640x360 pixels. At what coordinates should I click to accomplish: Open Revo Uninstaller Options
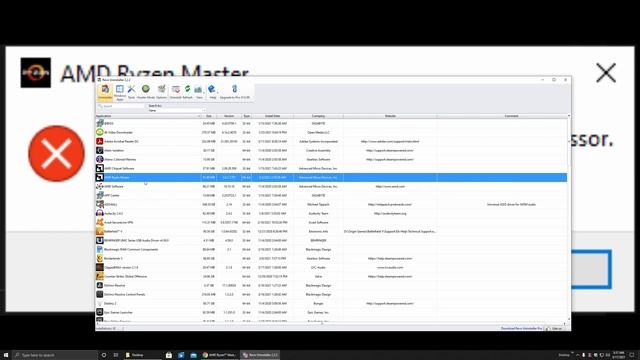point(162,92)
